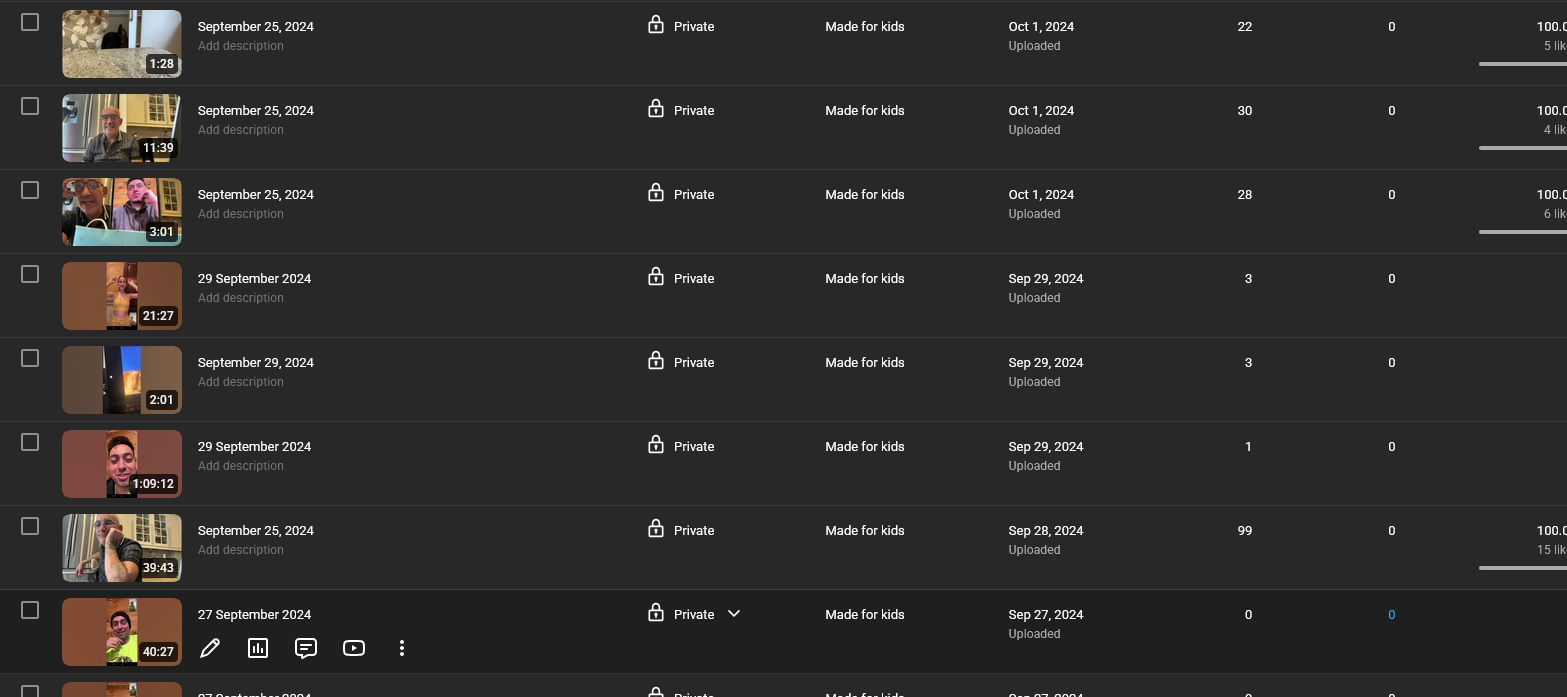Click the lock icon on the 21:27 video row

656,277
